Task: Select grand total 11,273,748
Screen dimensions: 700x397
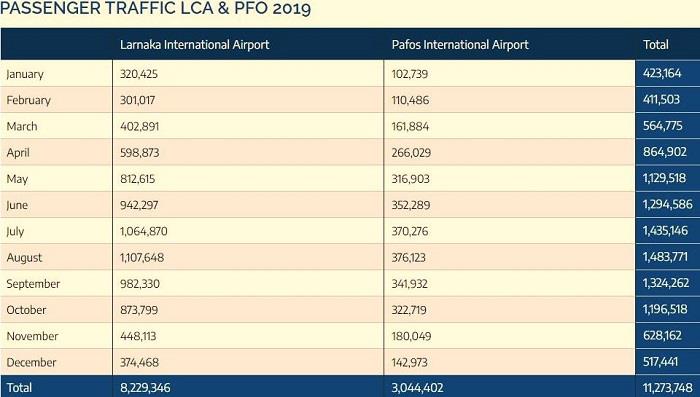Action: tap(668, 388)
